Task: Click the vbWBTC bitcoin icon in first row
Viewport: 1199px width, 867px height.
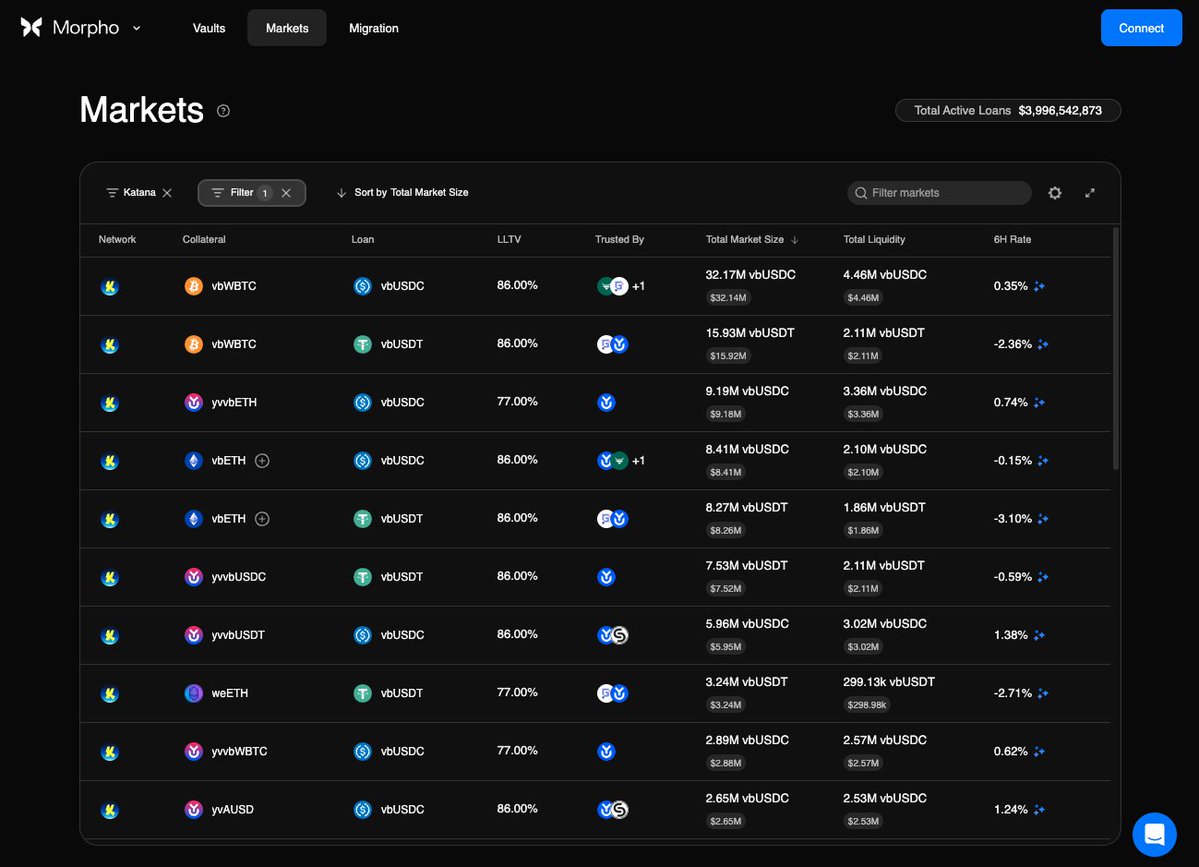Action: [x=193, y=287]
